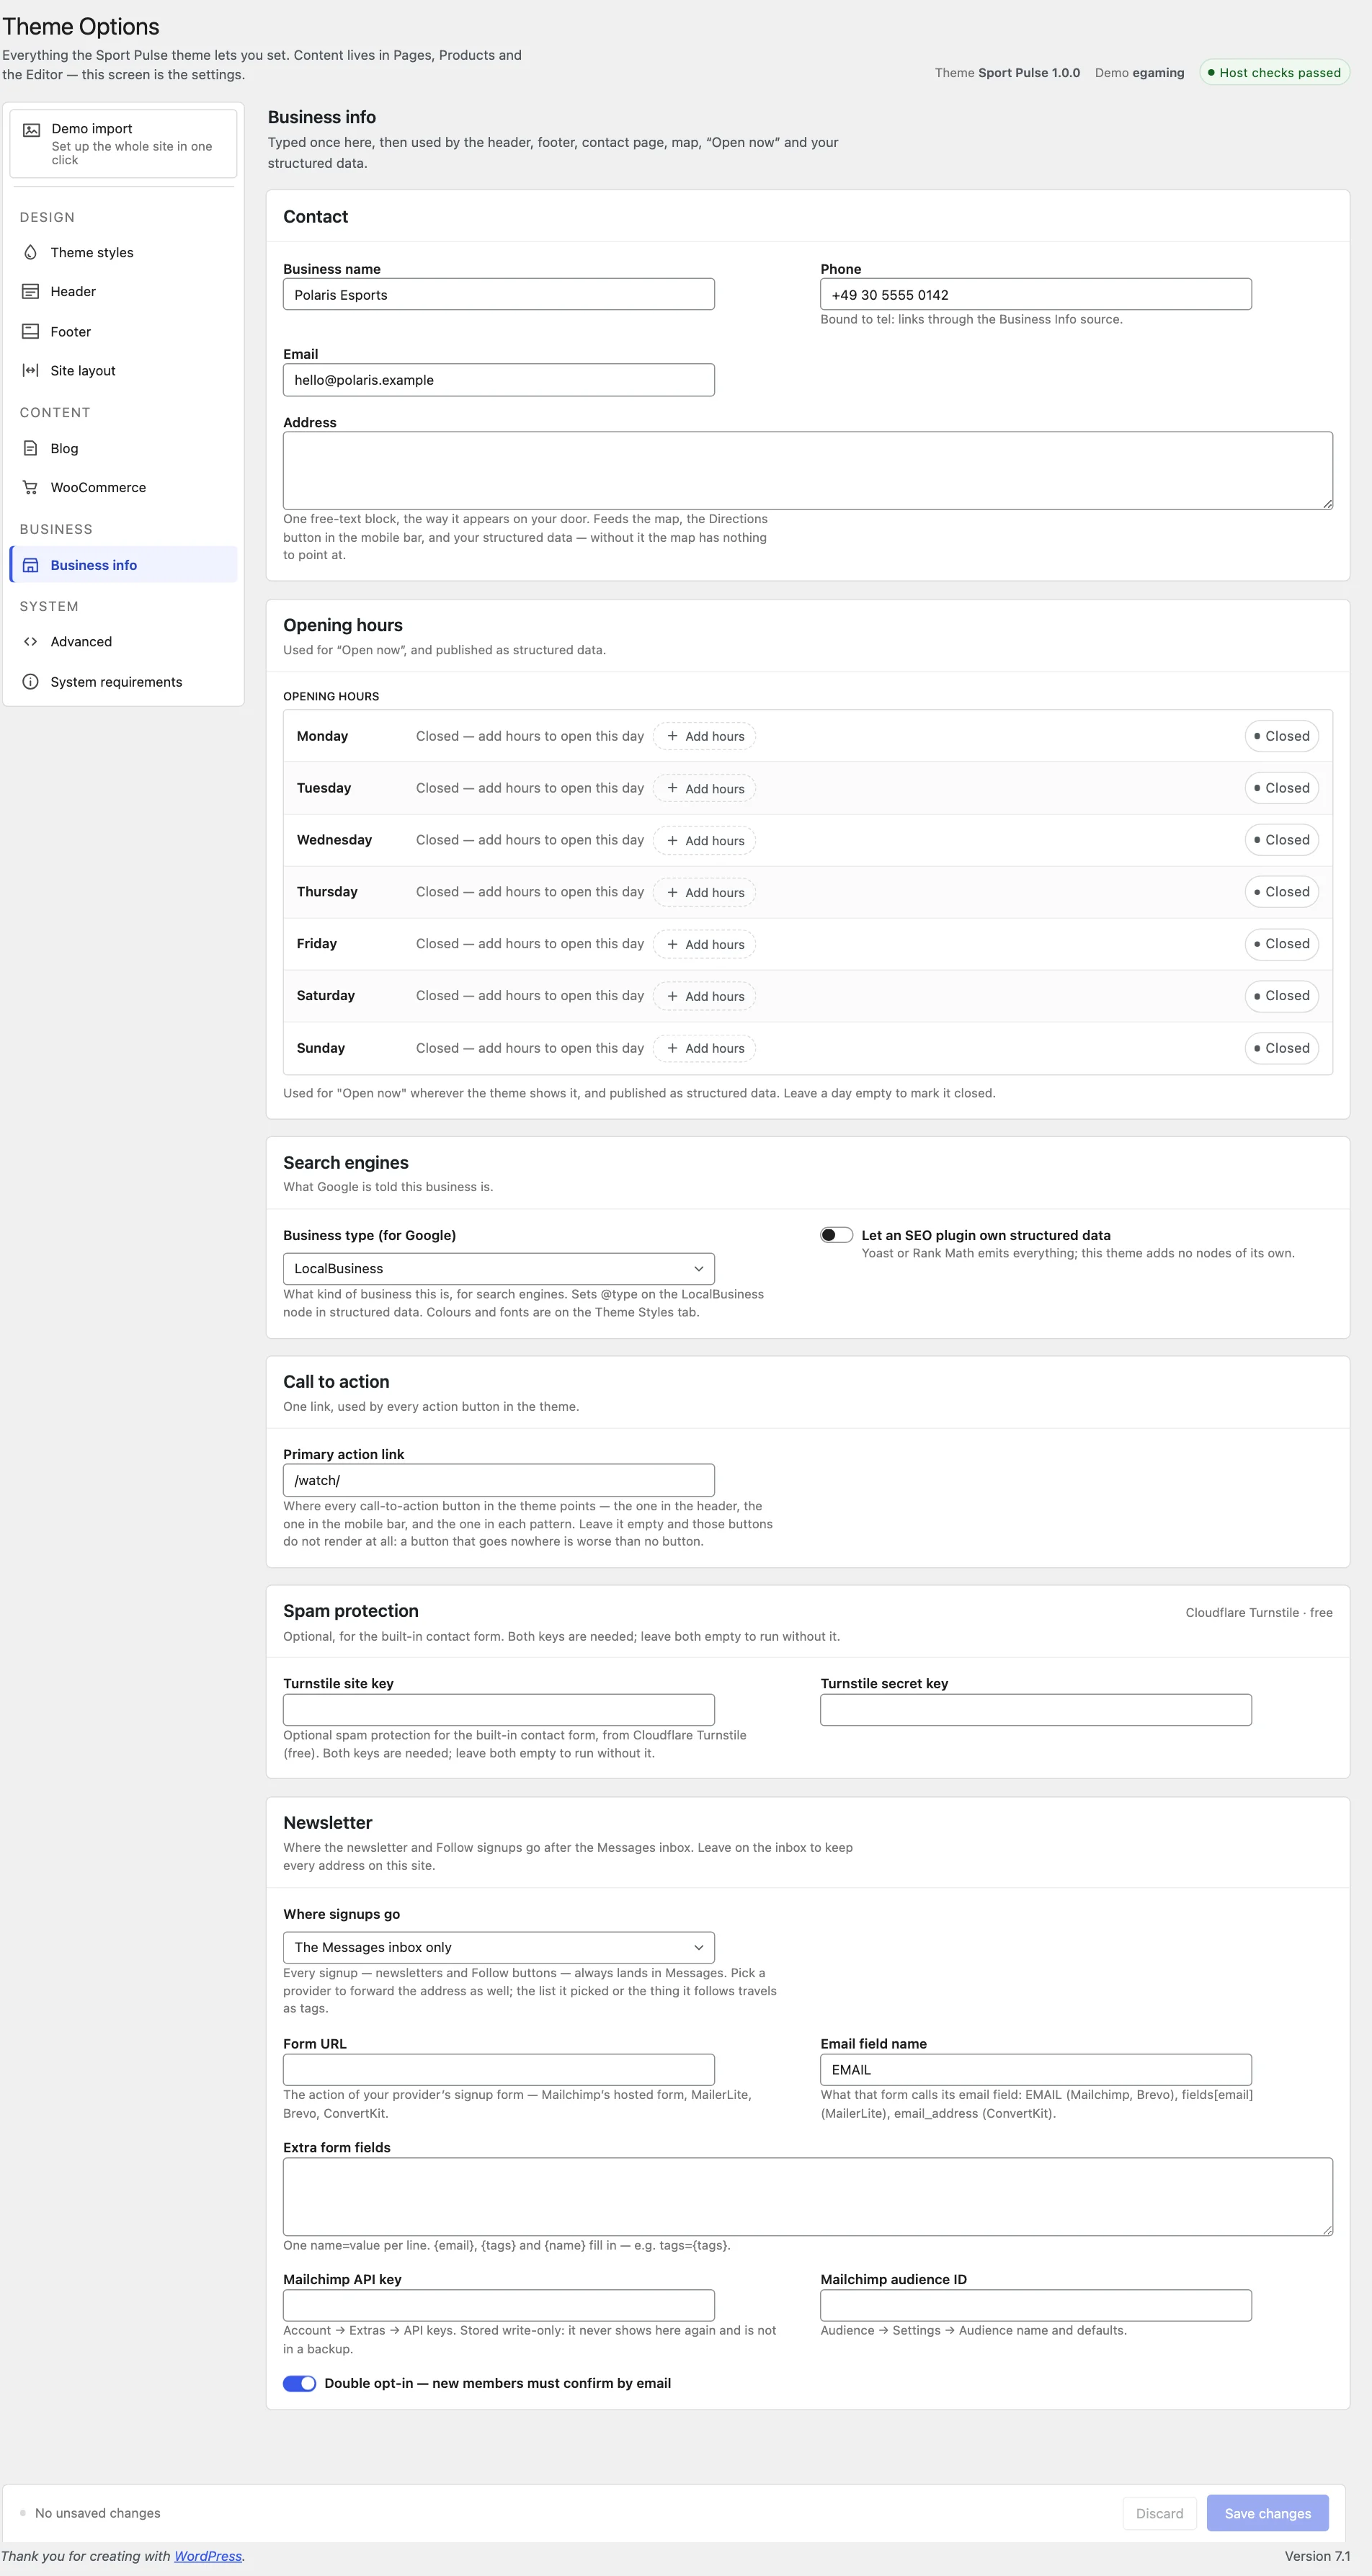1372x2576 pixels.
Task: Toggle Saturday's Closed status pill
Action: (x=1281, y=996)
